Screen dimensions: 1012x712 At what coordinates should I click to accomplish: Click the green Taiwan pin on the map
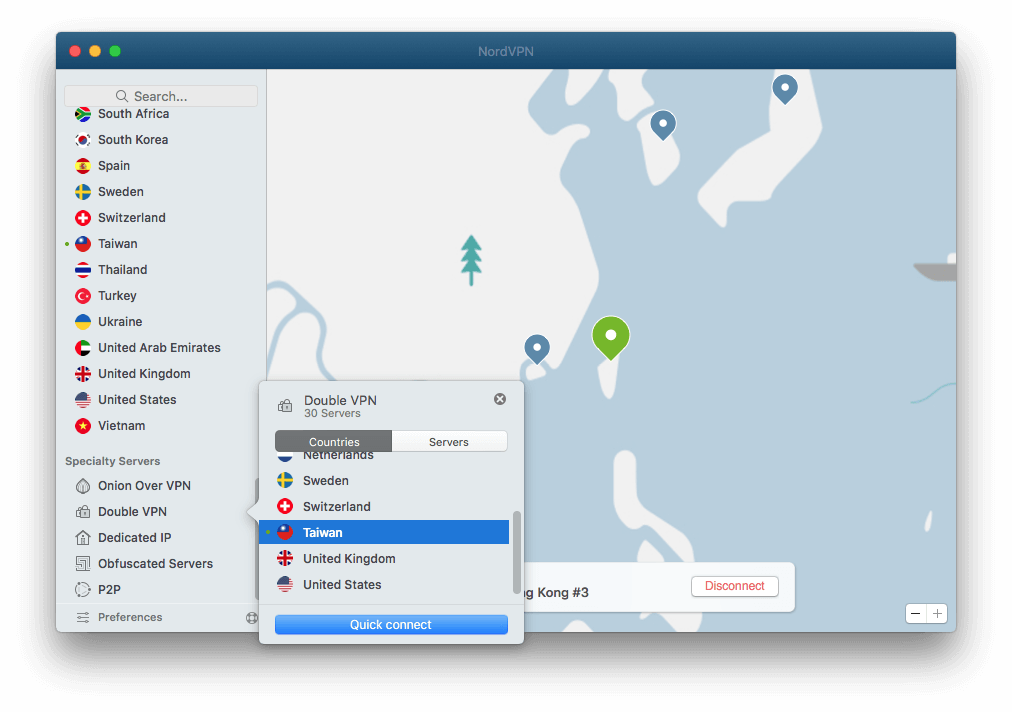(x=611, y=338)
